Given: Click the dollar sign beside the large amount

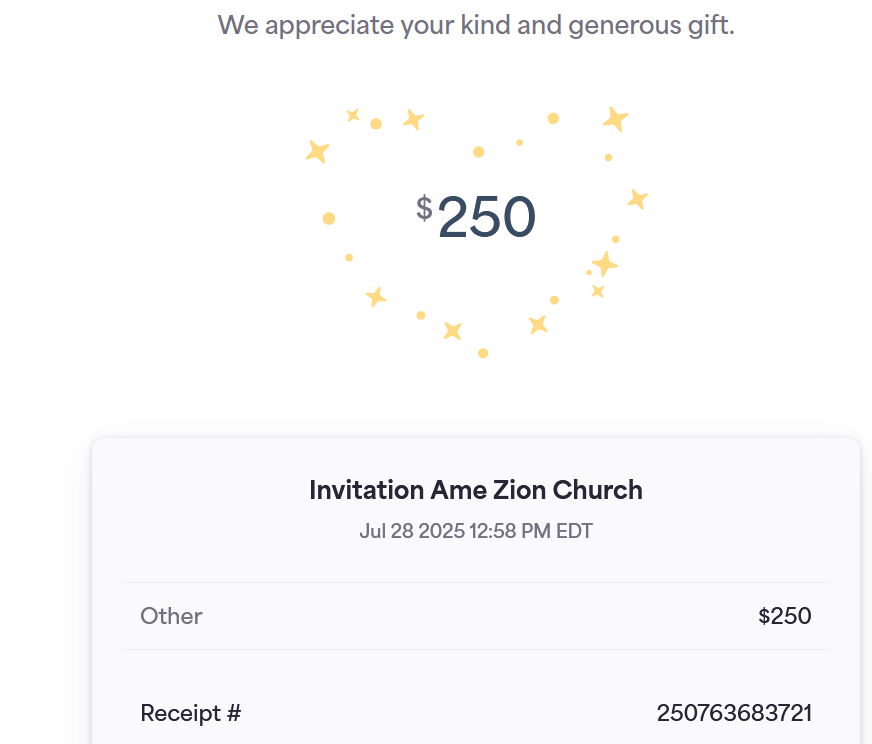Looking at the screenshot, I should 425,208.
